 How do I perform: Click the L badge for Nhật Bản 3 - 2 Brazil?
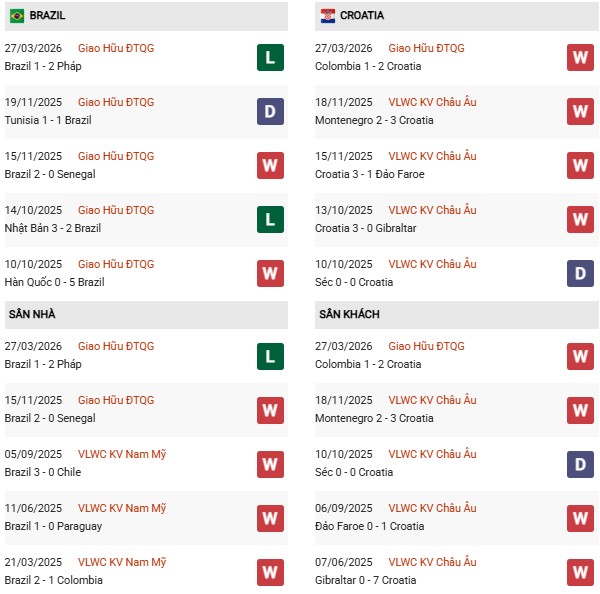[270, 219]
